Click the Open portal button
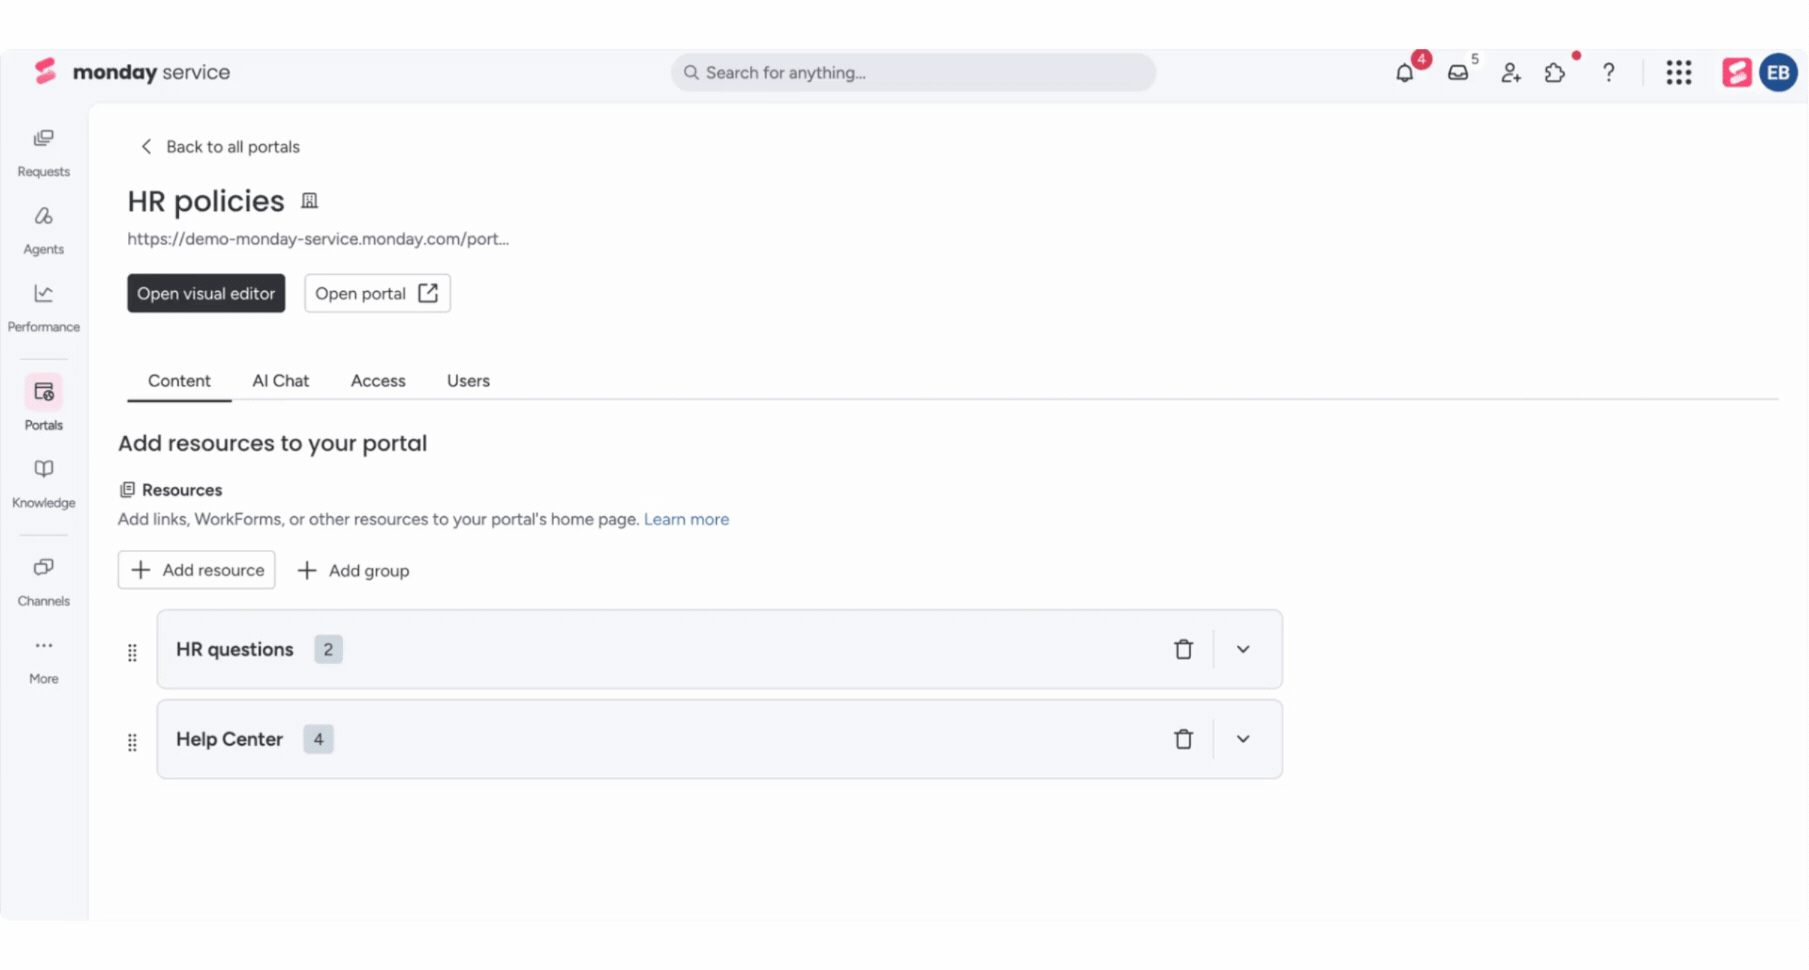Image resolution: width=1809 pixels, height=970 pixels. (377, 293)
